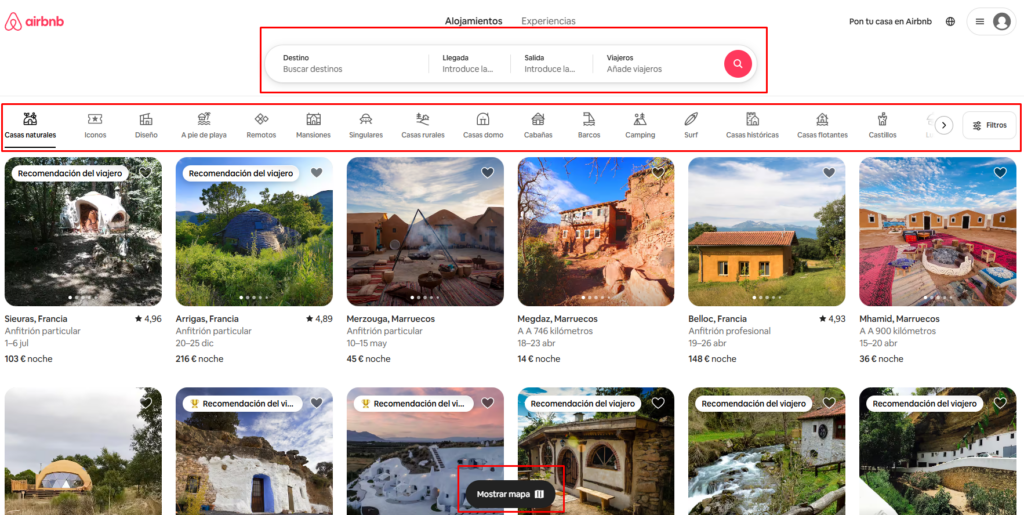Favorite the Mhamid, Marruecos listing
The height and width of the screenshot is (515, 1024).
coord(1000,172)
